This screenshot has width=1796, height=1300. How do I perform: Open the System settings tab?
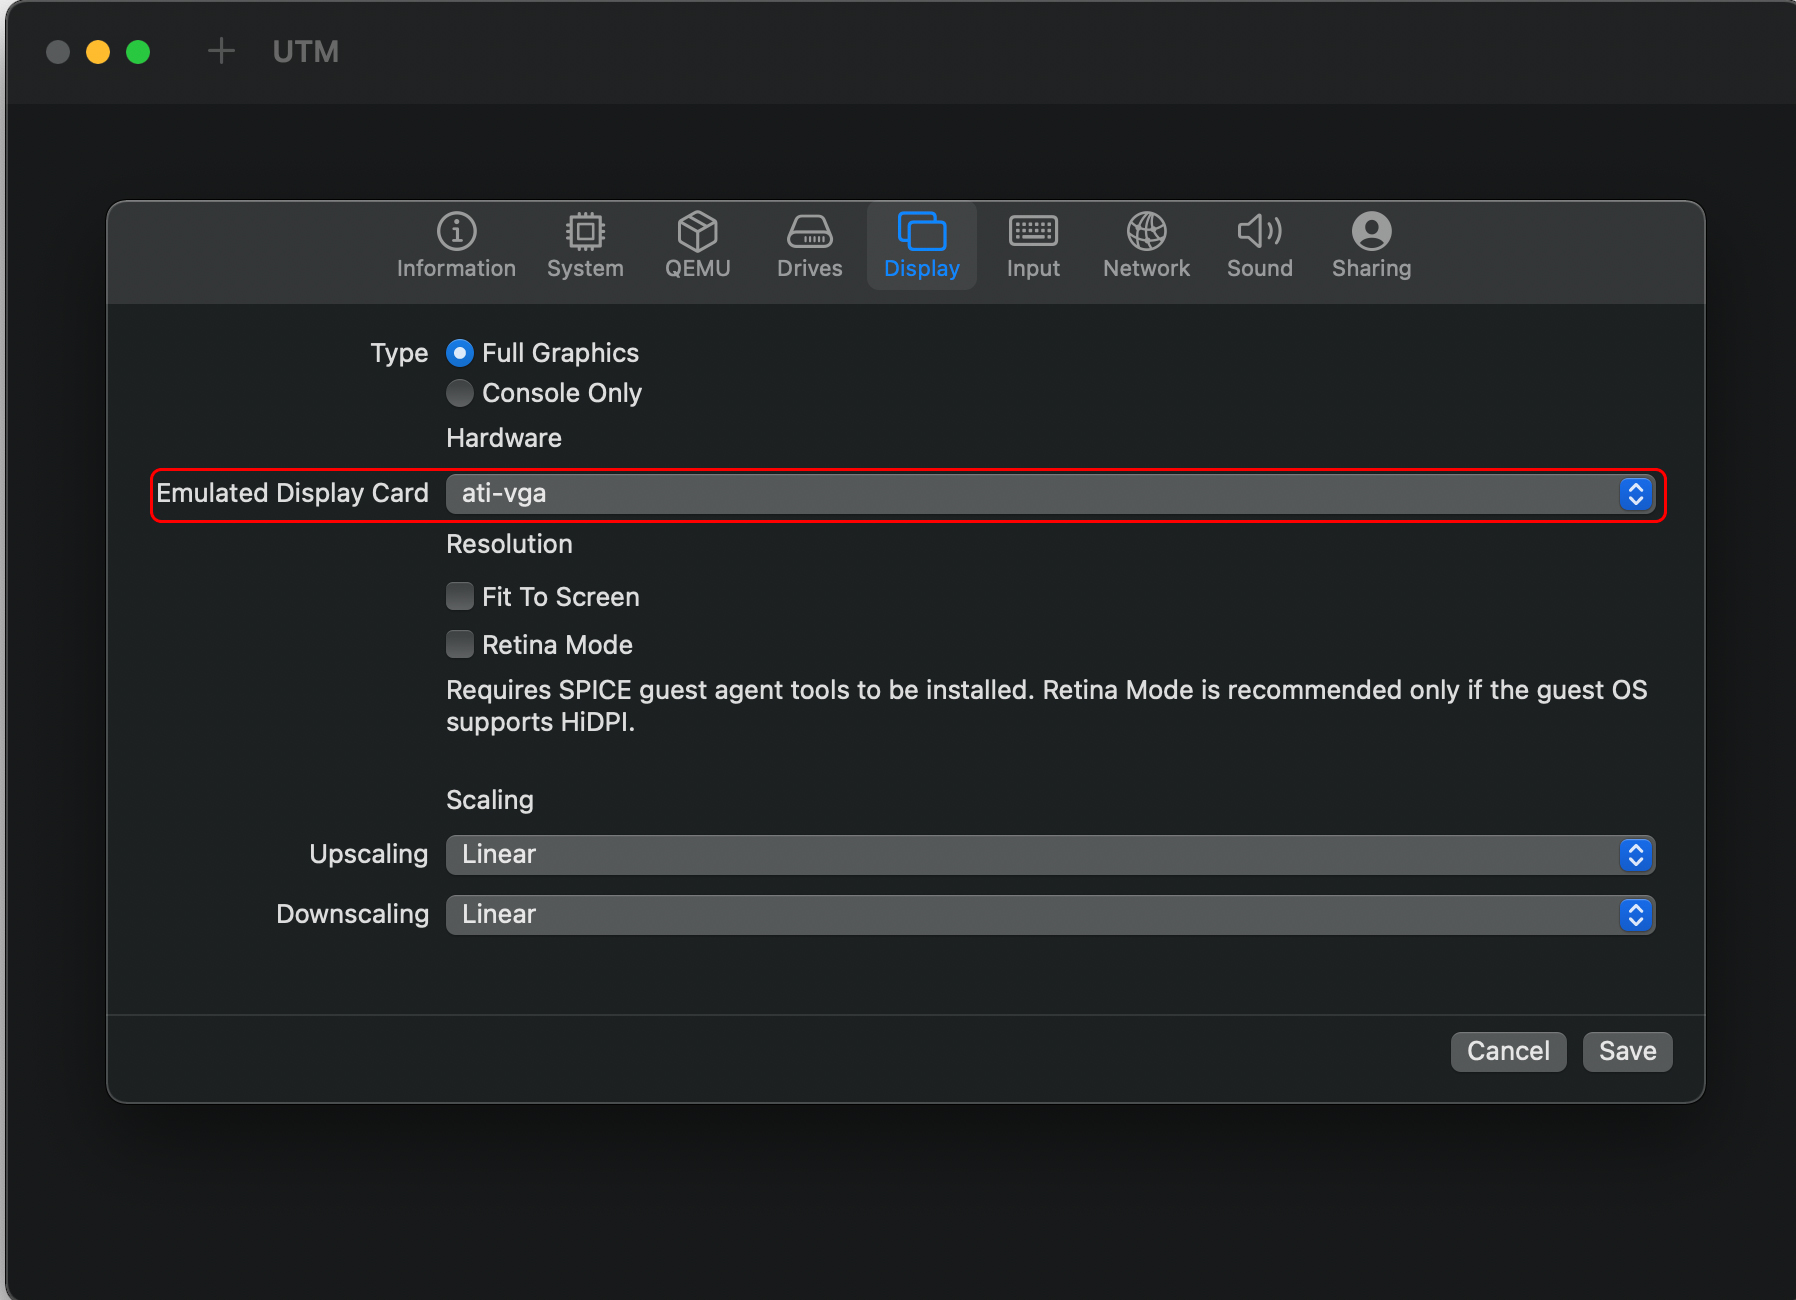(x=585, y=246)
